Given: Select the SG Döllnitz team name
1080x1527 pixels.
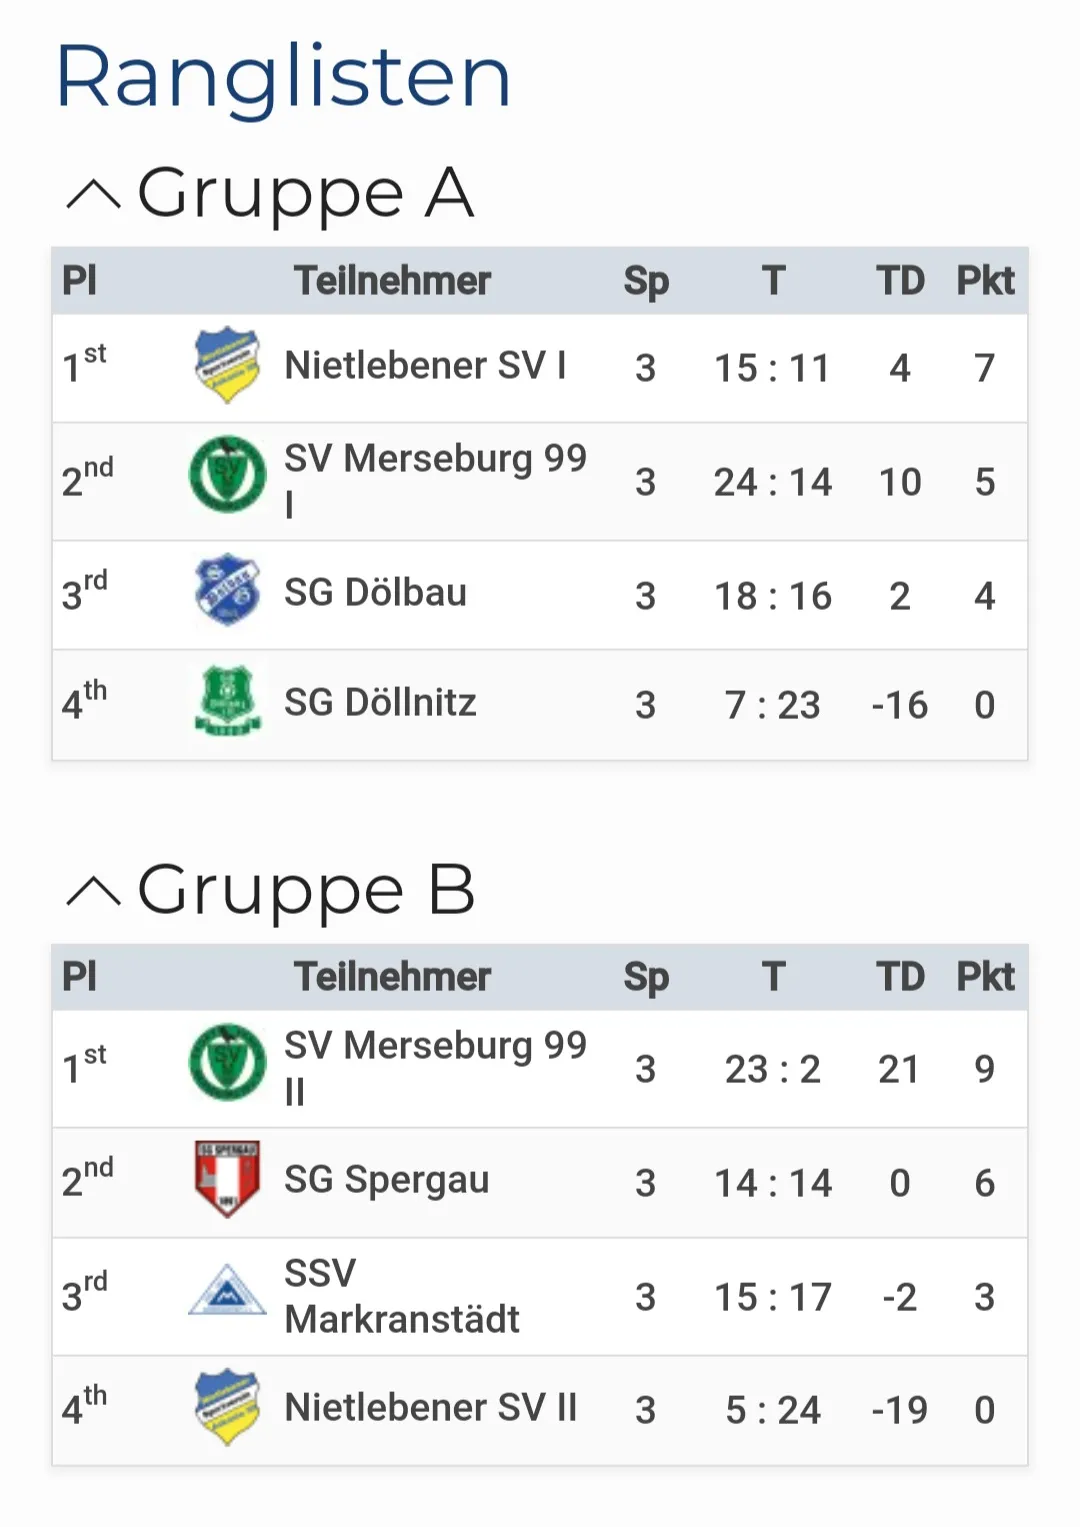Looking at the screenshot, I should tap(380, 702).
